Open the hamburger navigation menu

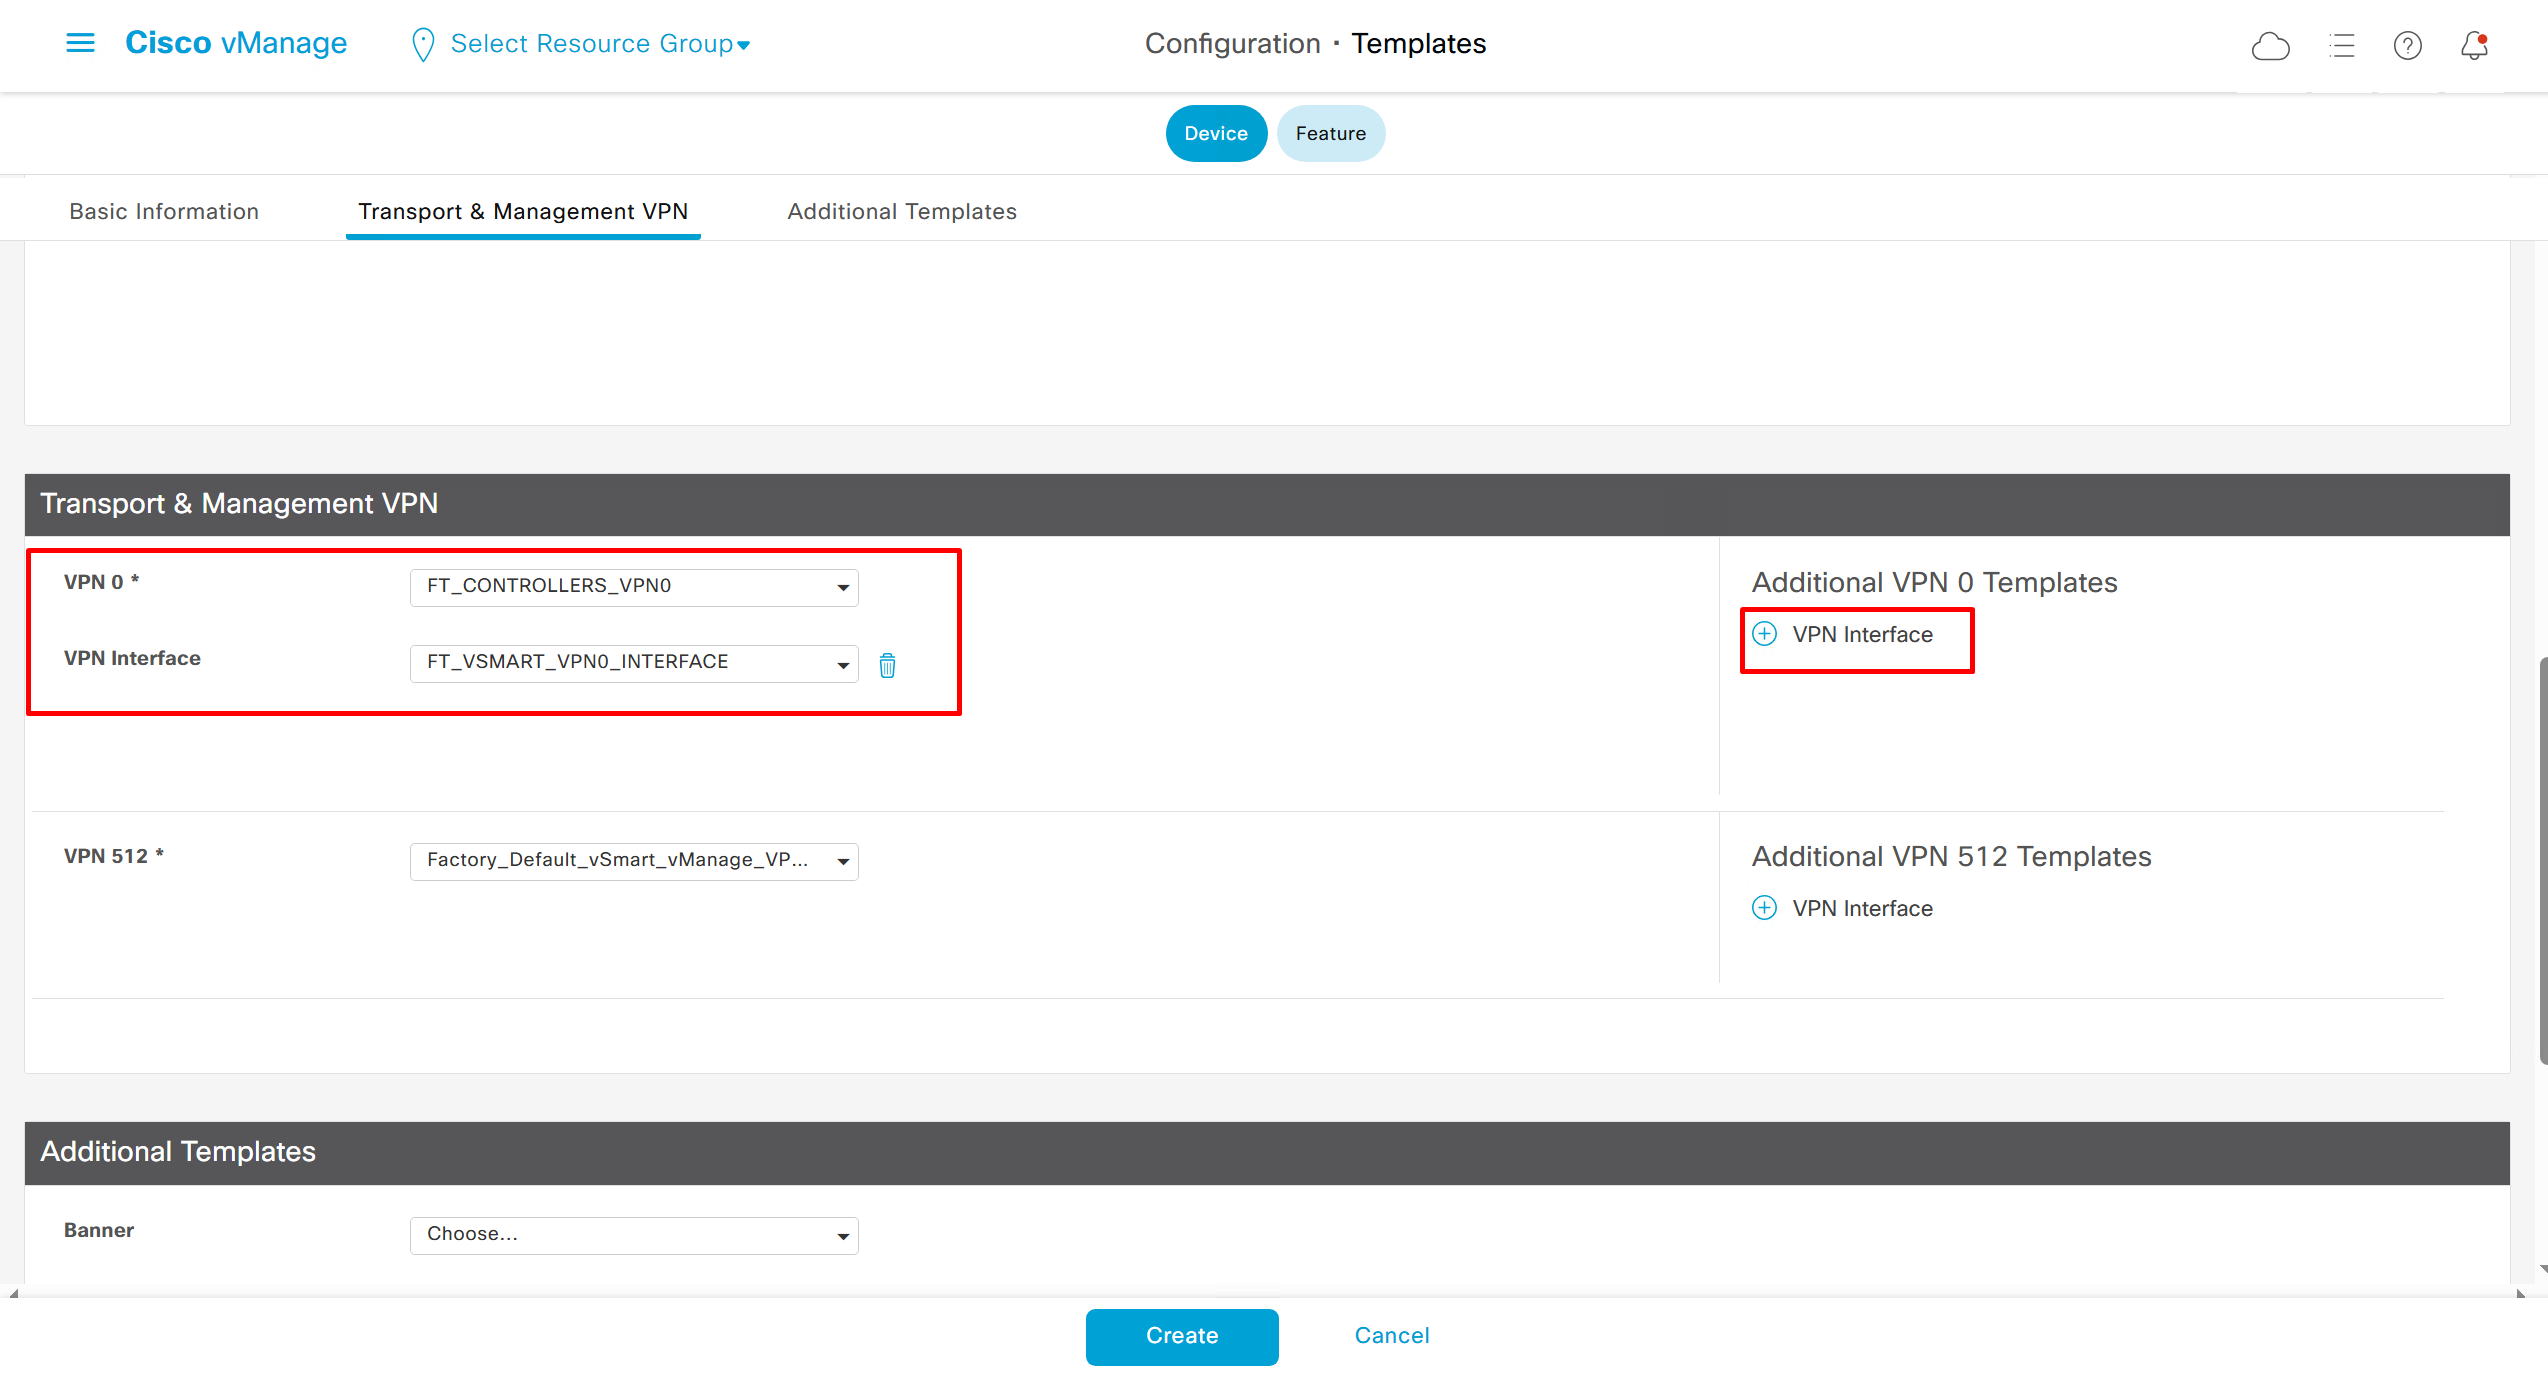click(x=80, y=43)
